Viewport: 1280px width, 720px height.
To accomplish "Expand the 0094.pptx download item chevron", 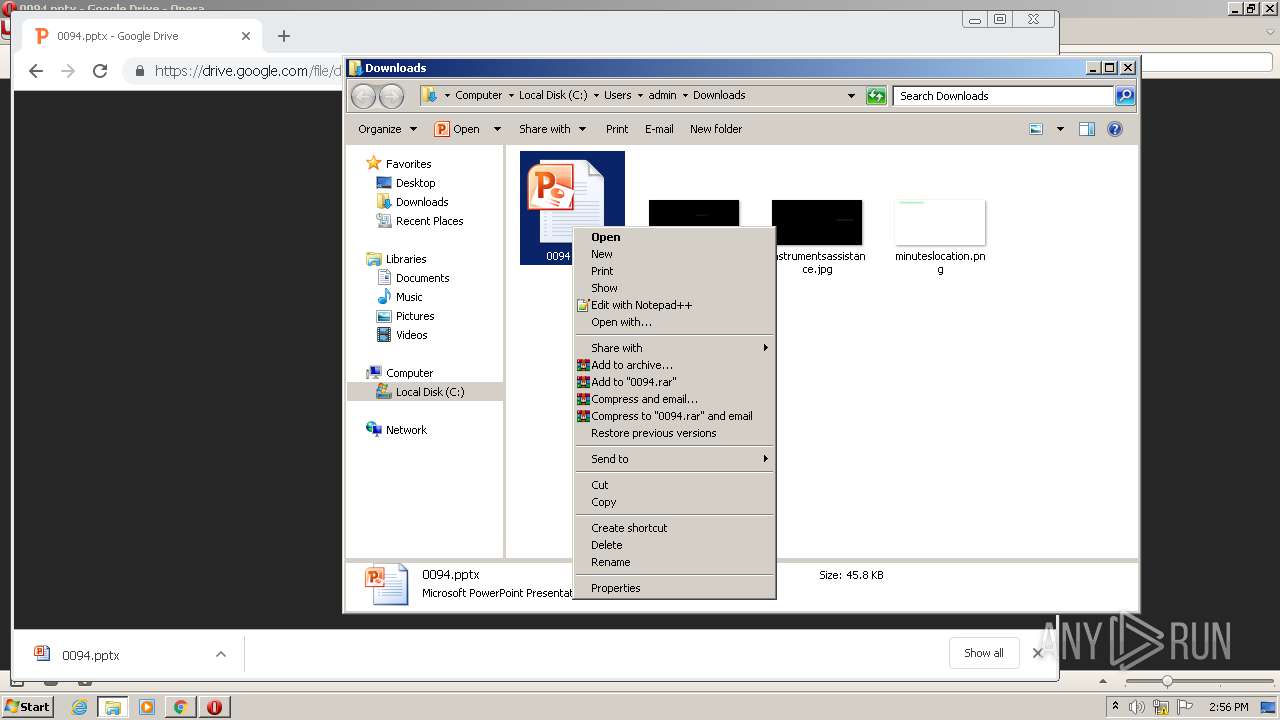I will [221, 655].
